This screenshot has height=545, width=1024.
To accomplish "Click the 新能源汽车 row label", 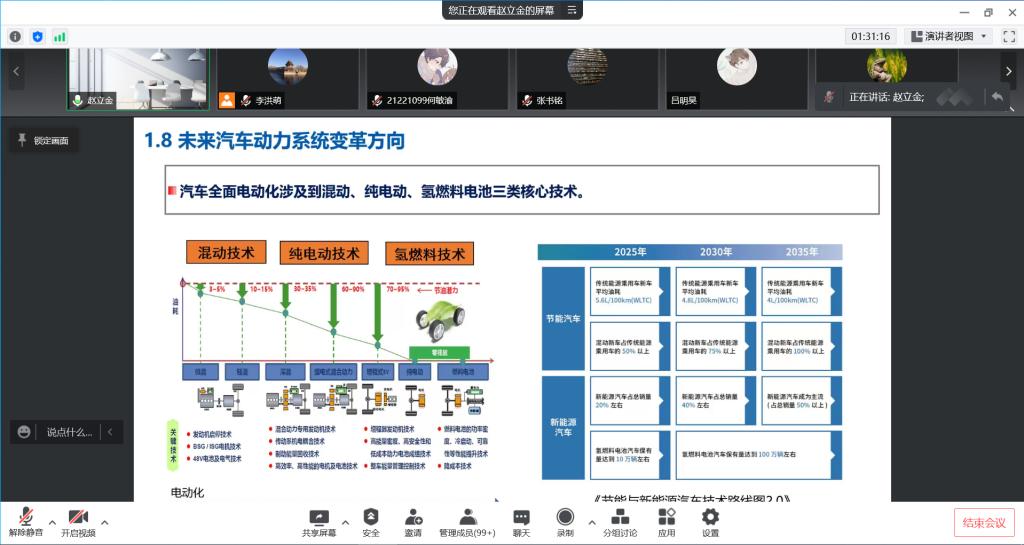I will coord(563,428).
